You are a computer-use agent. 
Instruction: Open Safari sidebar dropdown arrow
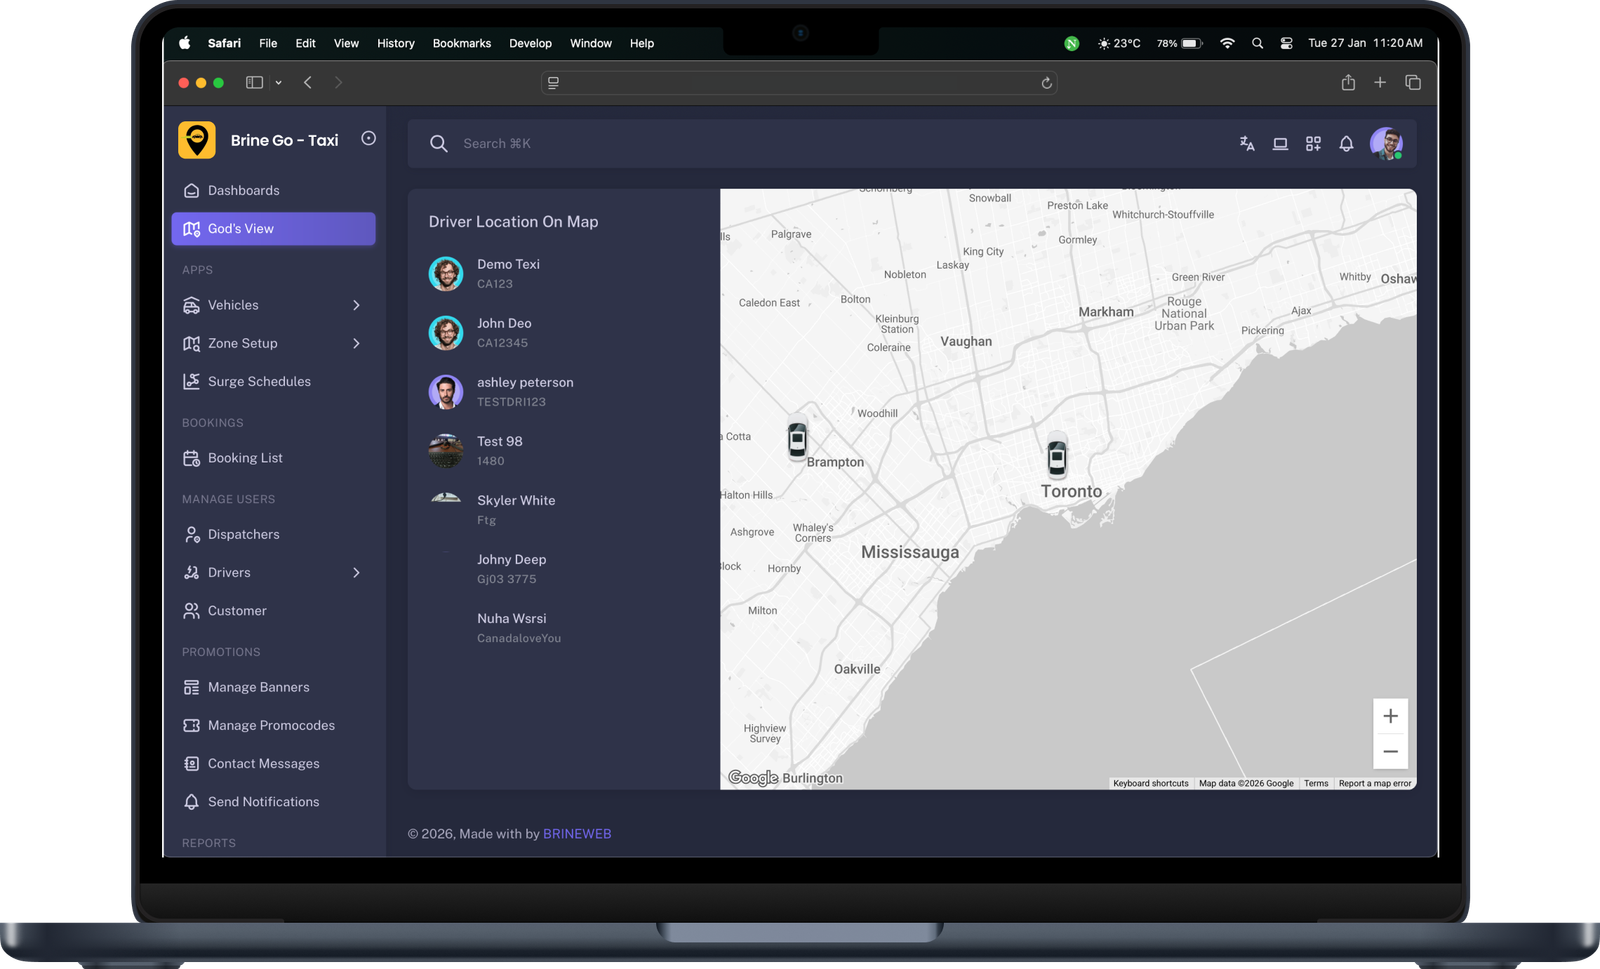pos(278,83)
